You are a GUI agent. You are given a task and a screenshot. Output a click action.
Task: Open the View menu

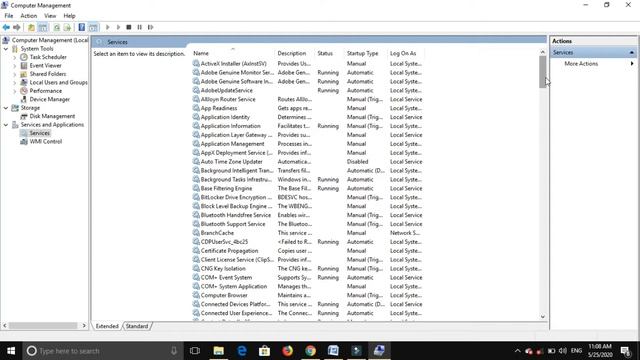point(50,16)
